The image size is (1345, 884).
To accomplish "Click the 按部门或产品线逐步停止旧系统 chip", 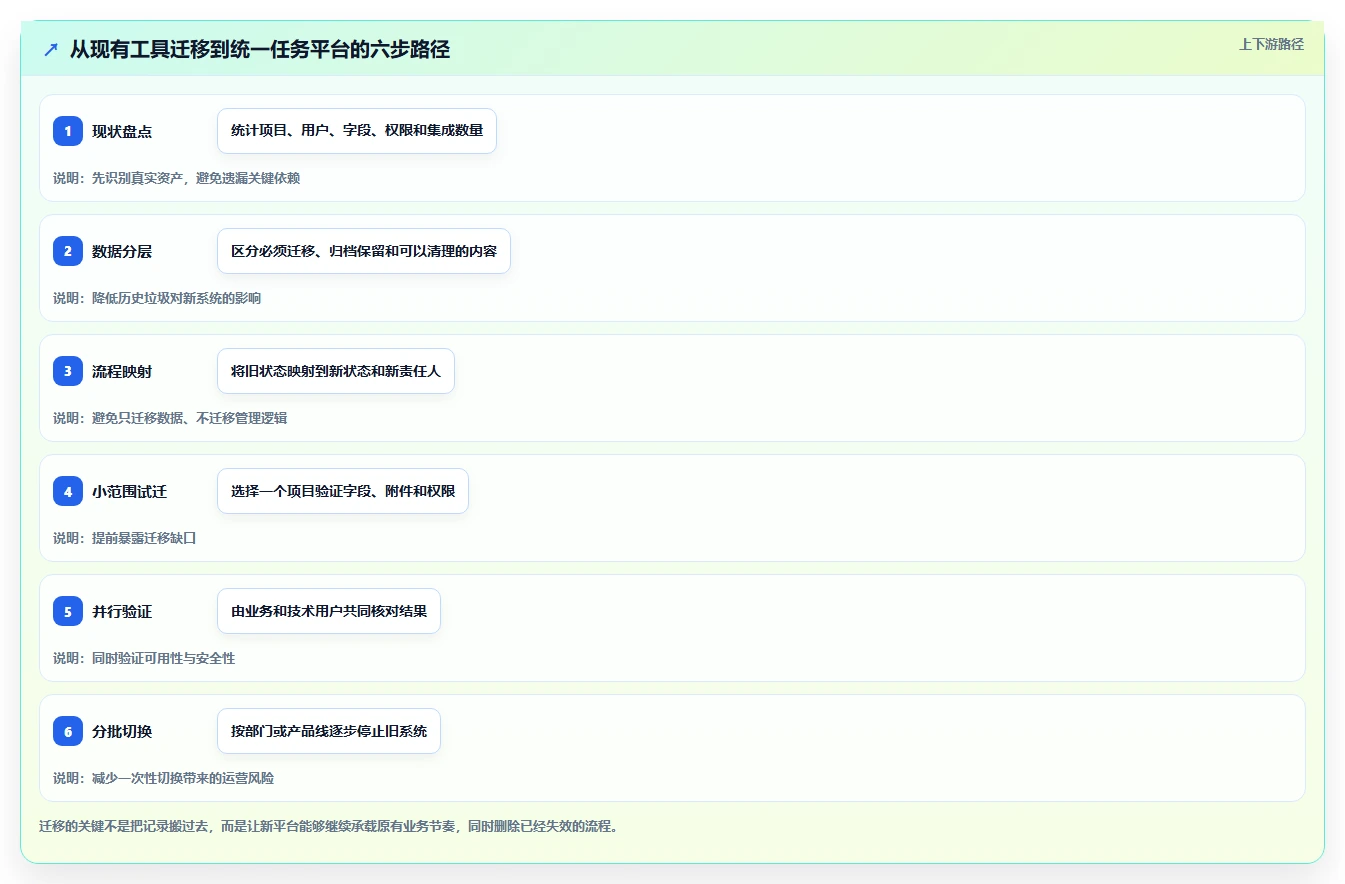I will point(329,731).
